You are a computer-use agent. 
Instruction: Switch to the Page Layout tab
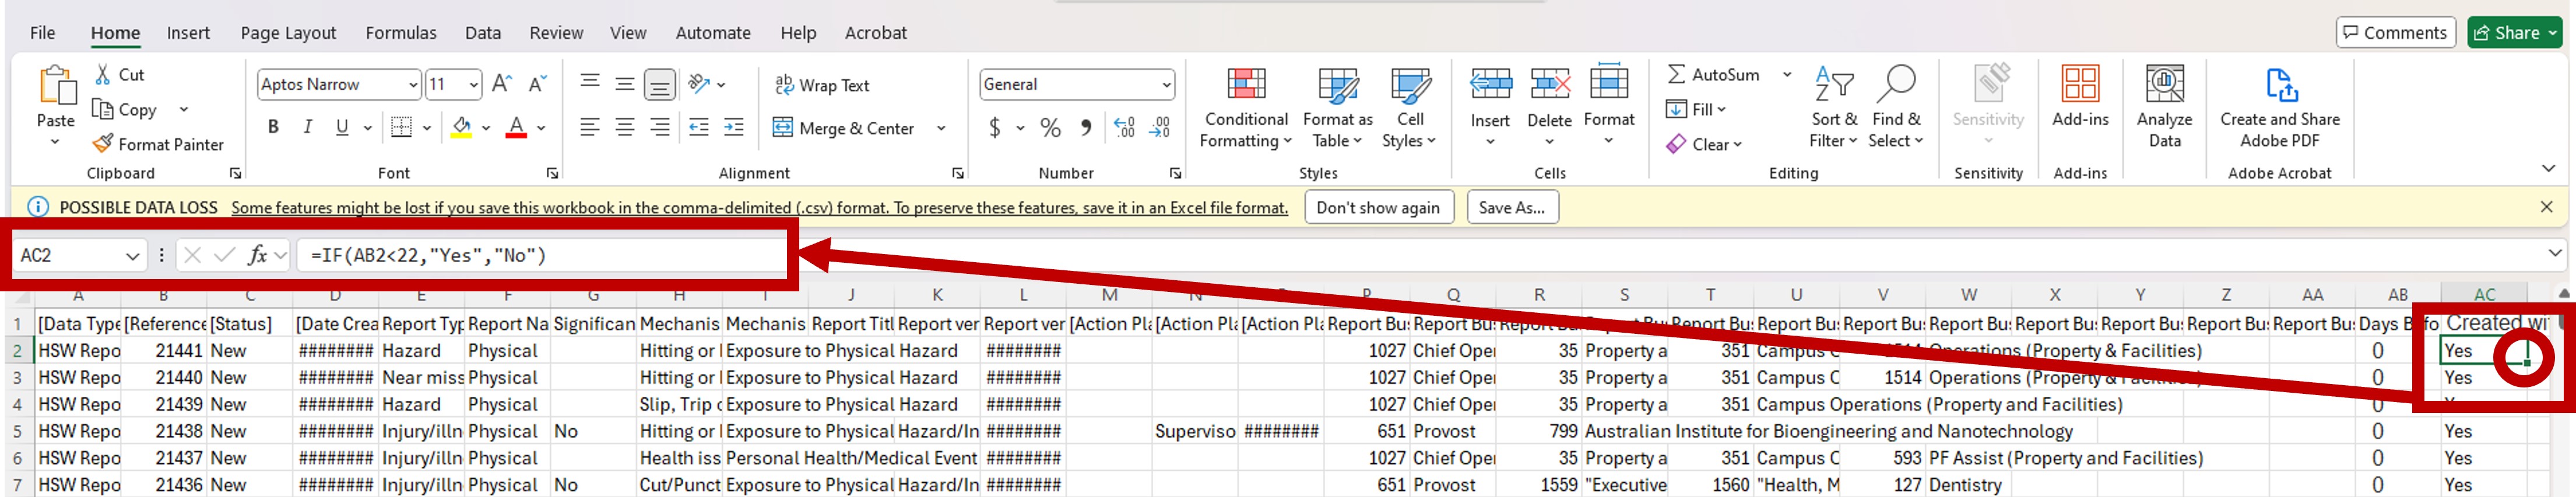coord(288,33)
